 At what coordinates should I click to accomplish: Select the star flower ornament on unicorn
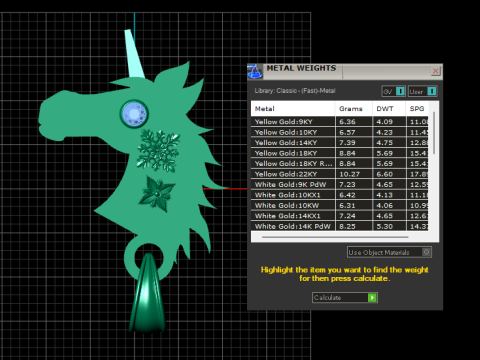157,194
